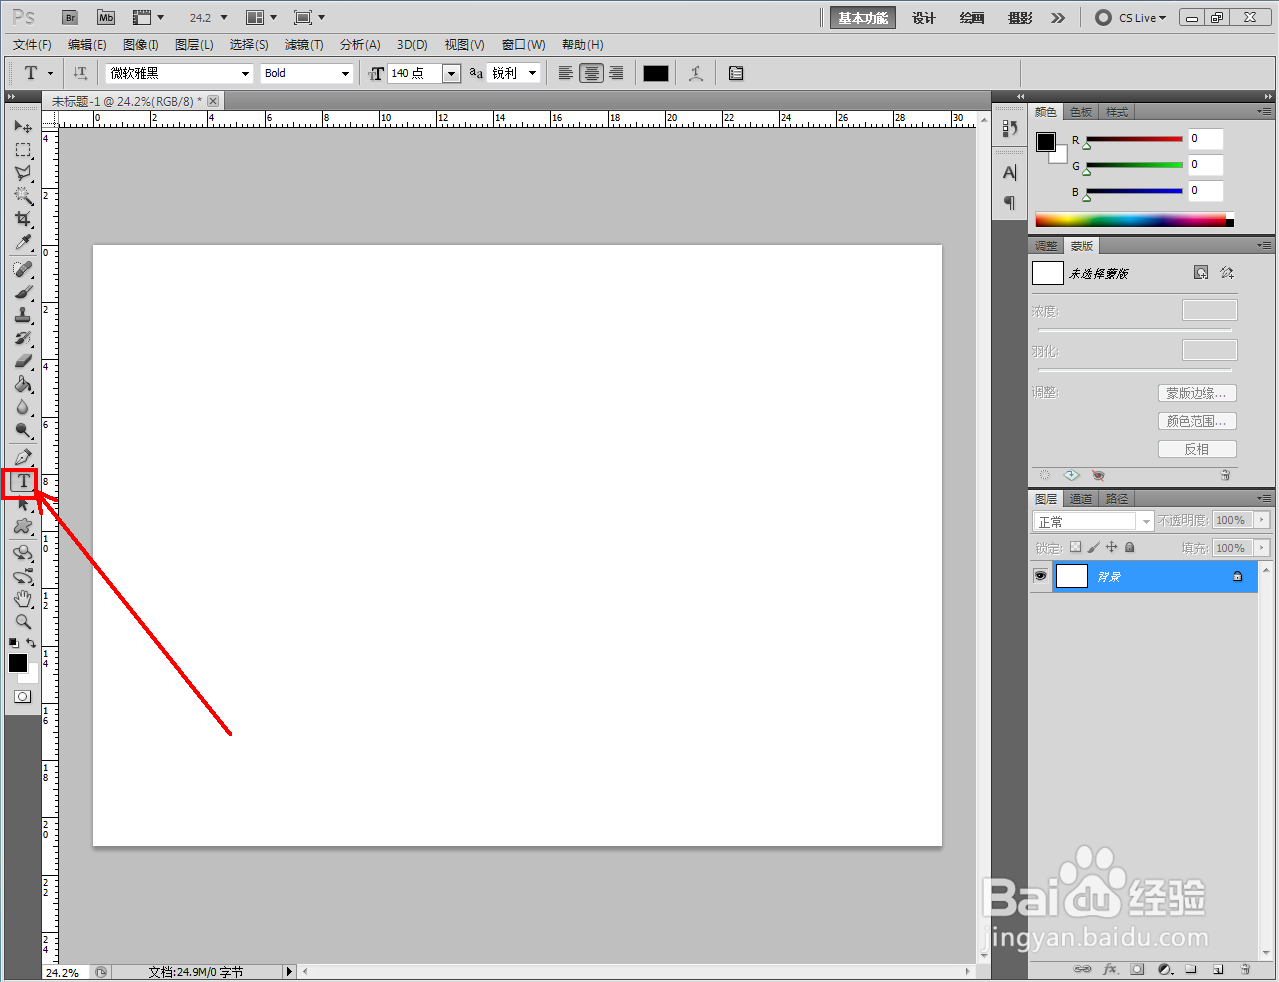Select the Dodge tool
The height and width of the screenshot is (982, 1279).
(23, 431)
